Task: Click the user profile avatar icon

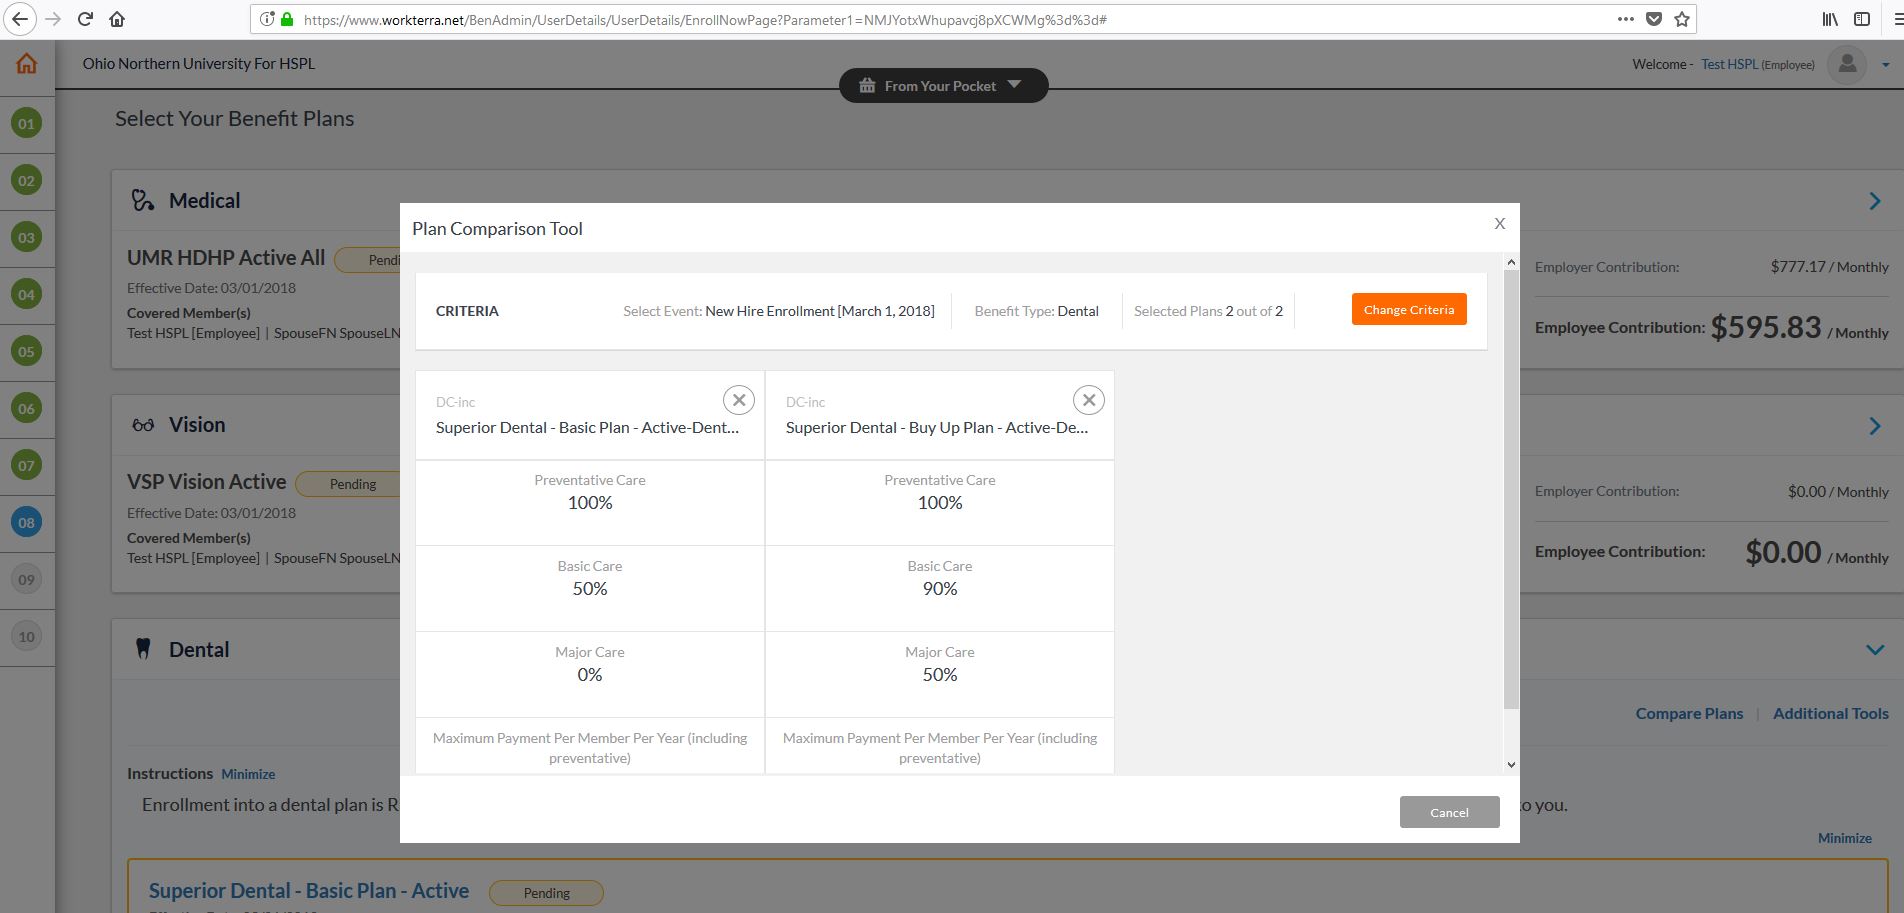Action: pyautogui.click(x=1847, y=65)
